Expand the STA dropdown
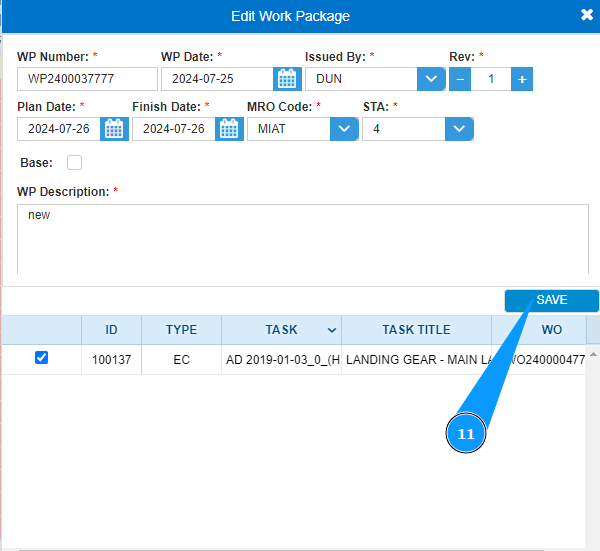 tap(459, 129)
